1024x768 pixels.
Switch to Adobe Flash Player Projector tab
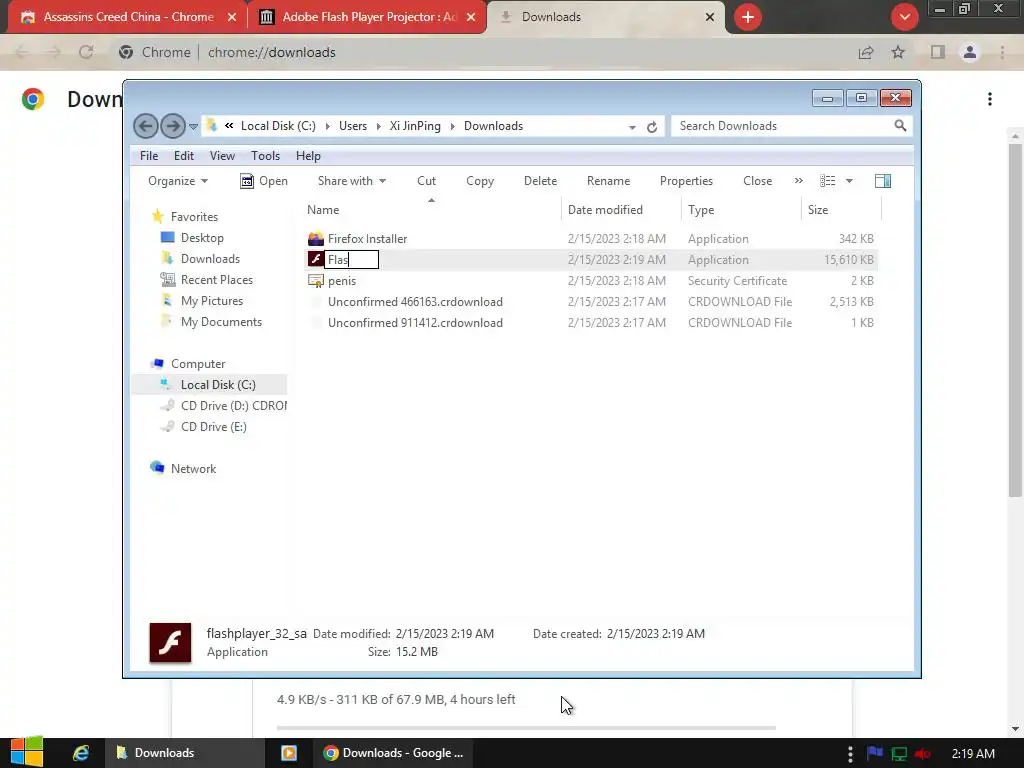click(369, 17)
